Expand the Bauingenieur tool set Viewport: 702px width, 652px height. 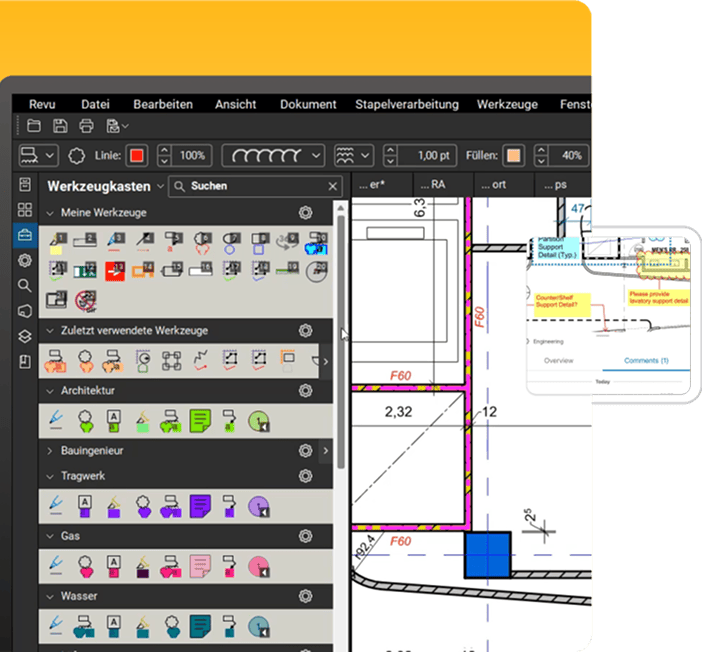[x=50, y=451]
